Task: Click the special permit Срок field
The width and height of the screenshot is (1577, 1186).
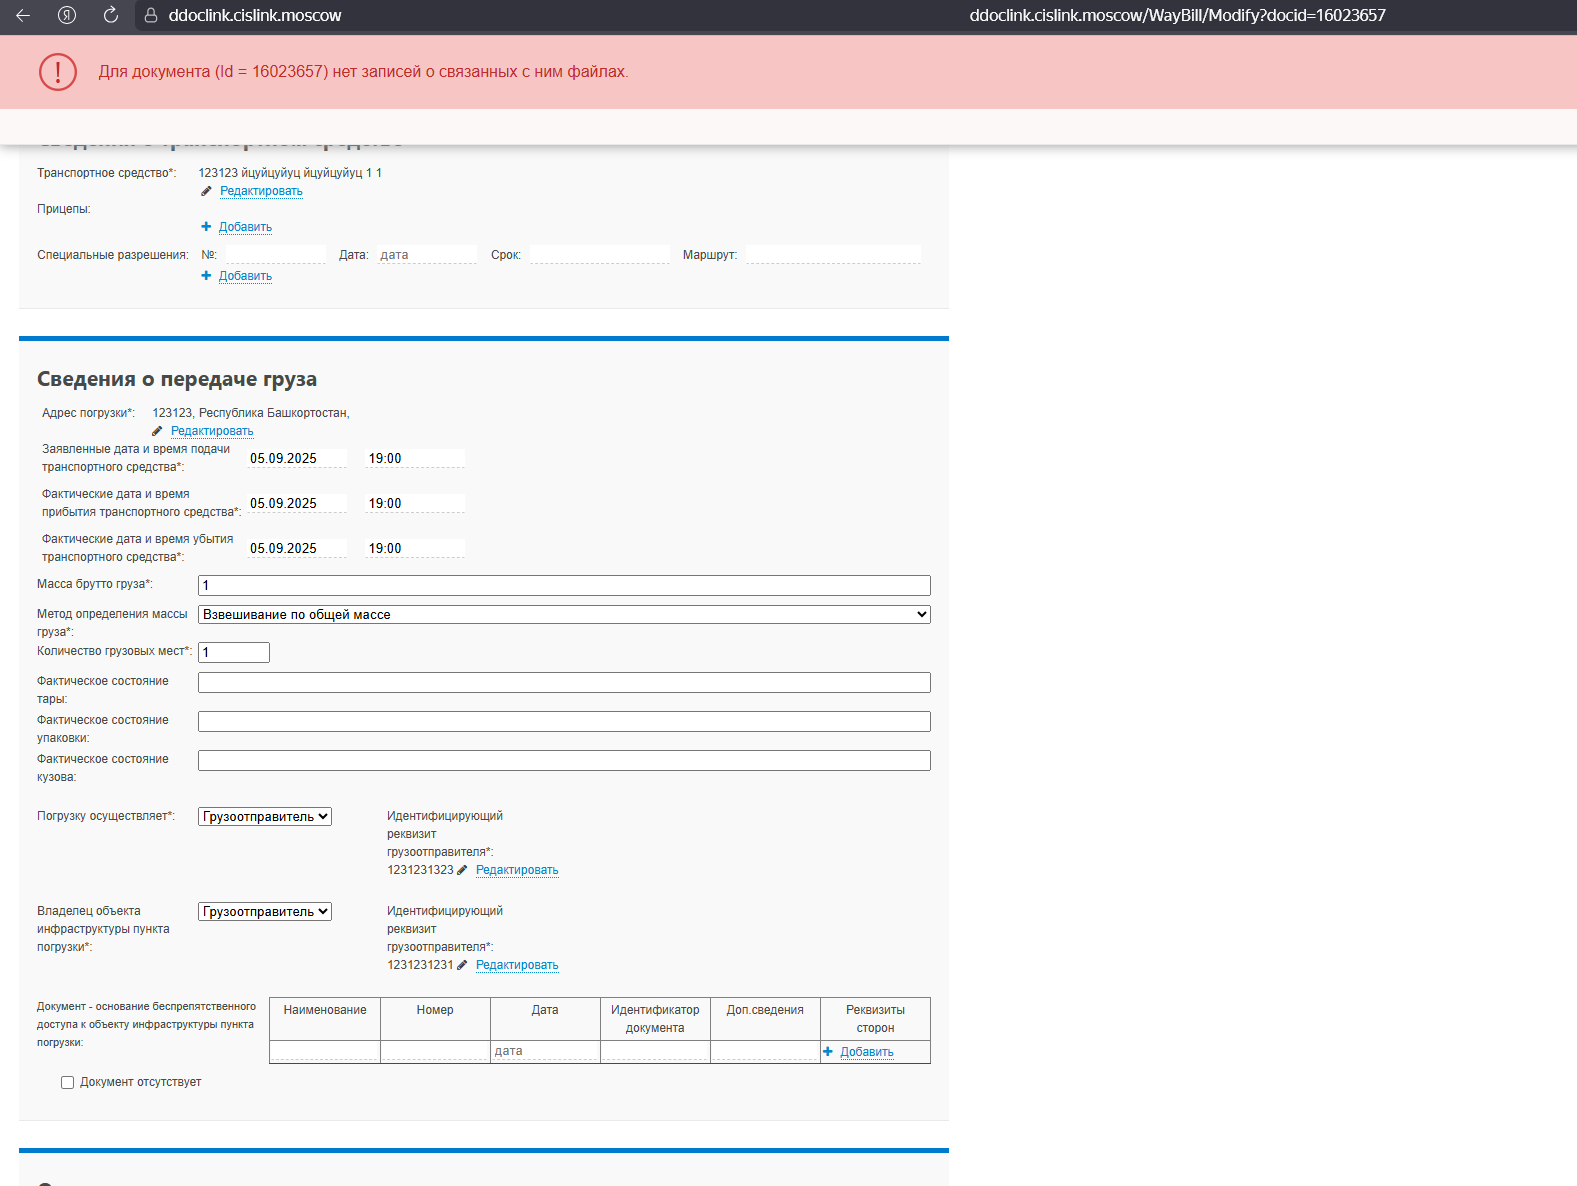Action: 600,255
